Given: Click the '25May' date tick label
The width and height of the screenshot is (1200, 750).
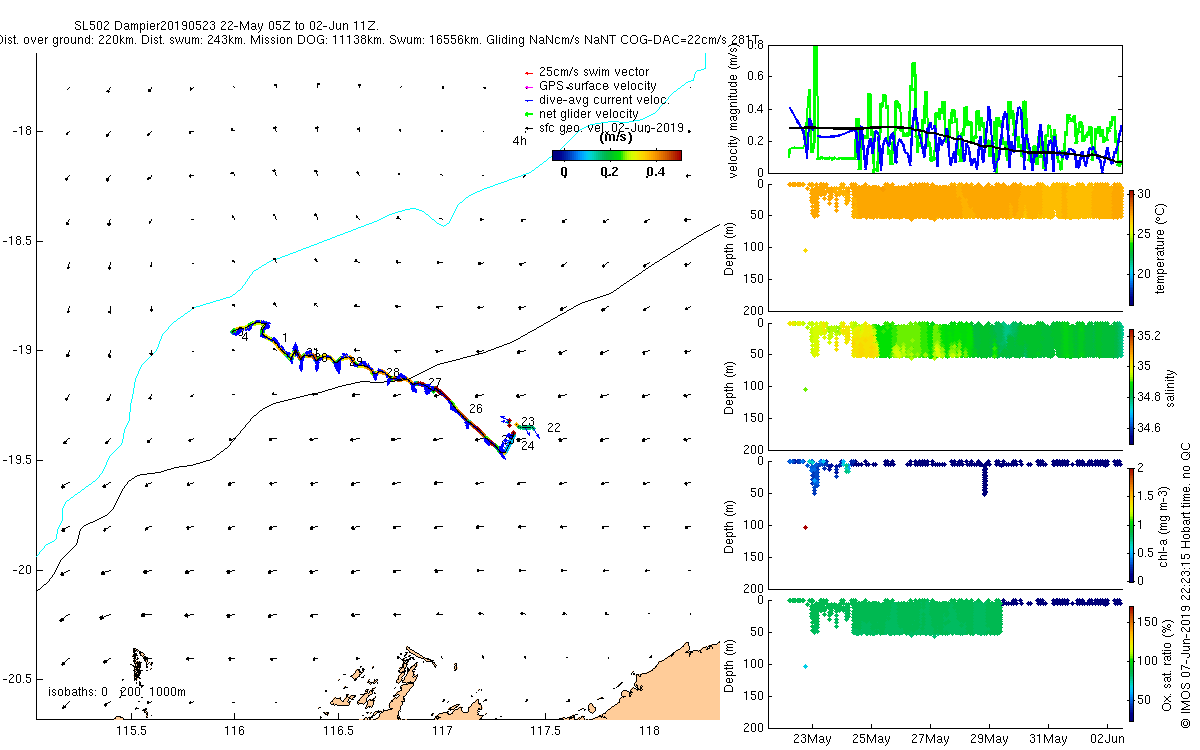Looking at the screenshot, I should pos(871,740).
